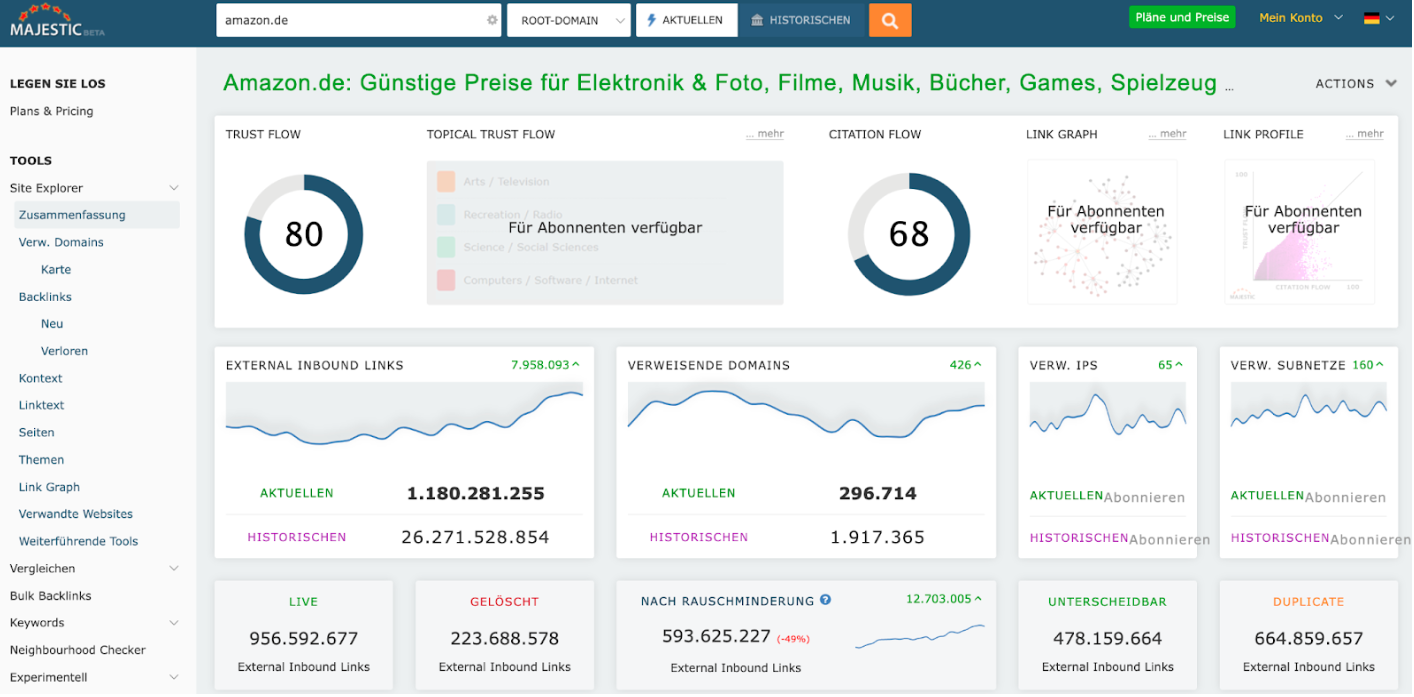The image size is (1414, 697).
Task: Click mehr link for Link Profile
Action: click(x=1365, y=134)
